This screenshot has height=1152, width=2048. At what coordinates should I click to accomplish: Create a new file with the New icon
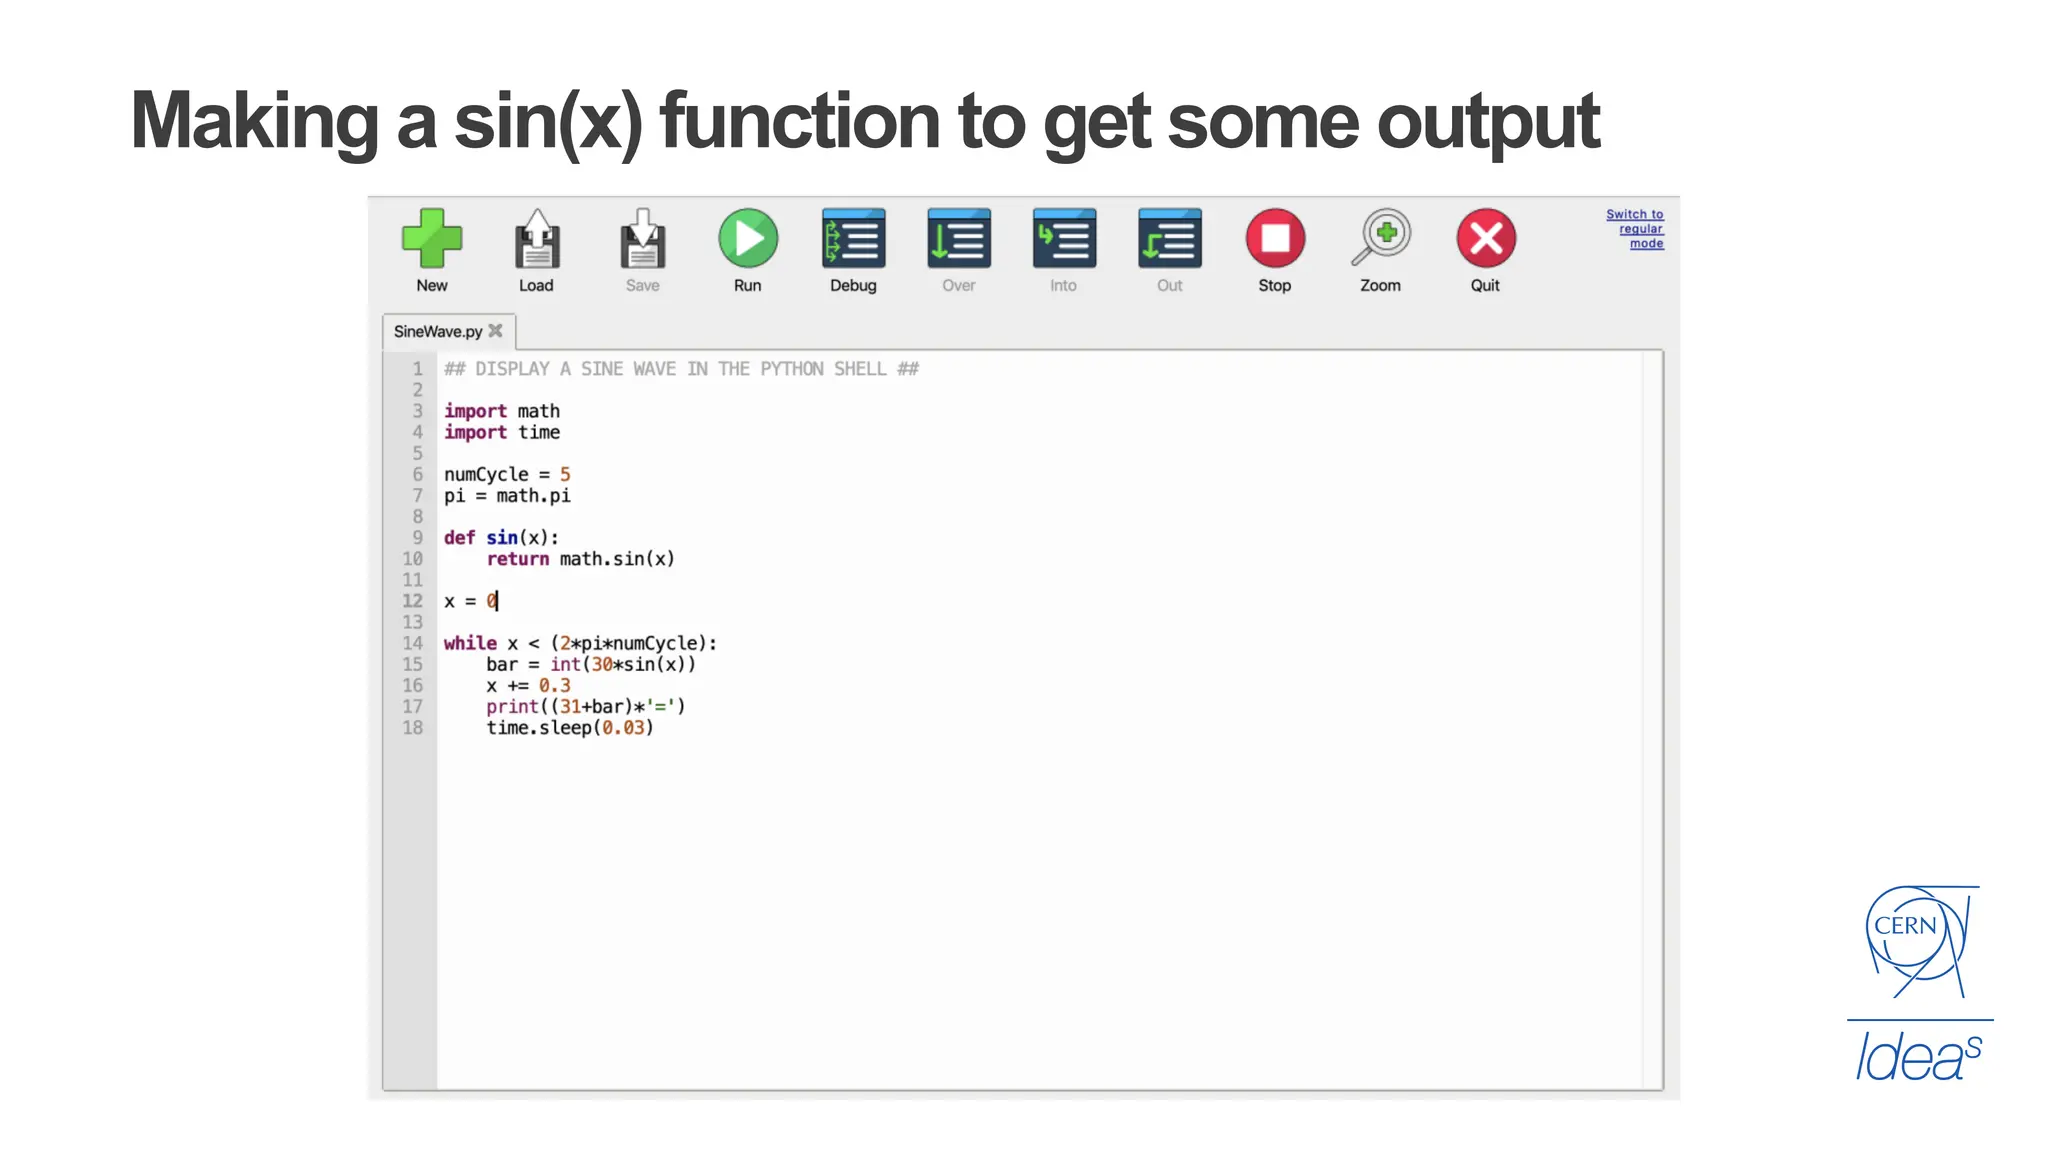(432, 238)
